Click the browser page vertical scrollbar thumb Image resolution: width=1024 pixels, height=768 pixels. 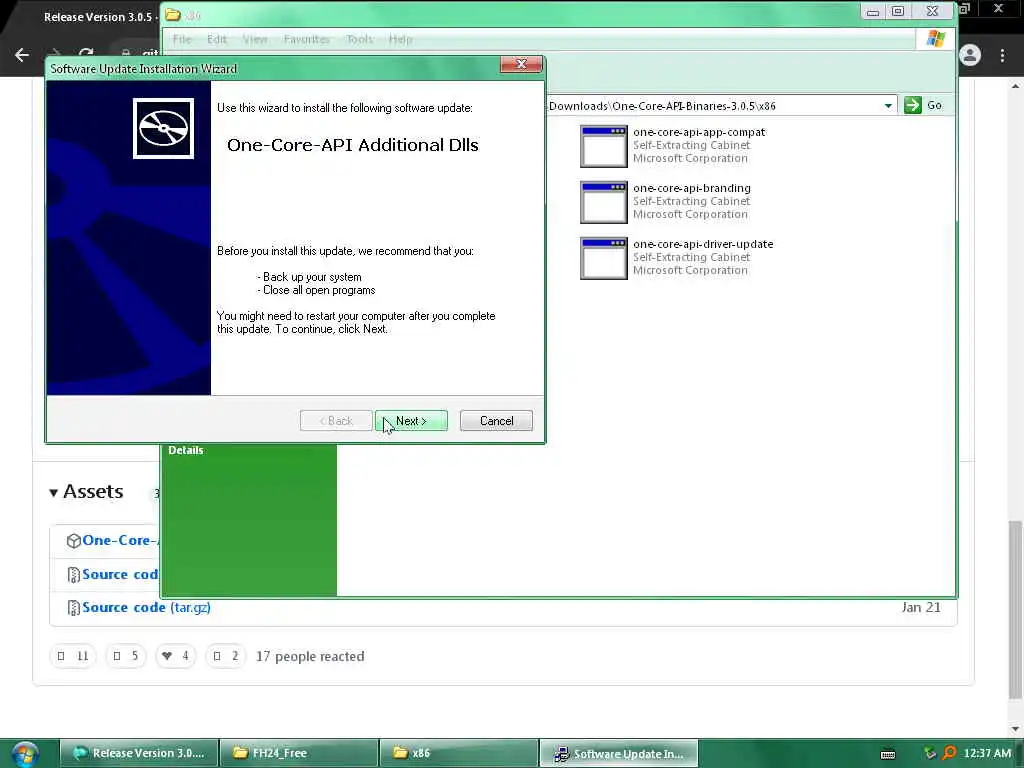(x=1015, y=609)
